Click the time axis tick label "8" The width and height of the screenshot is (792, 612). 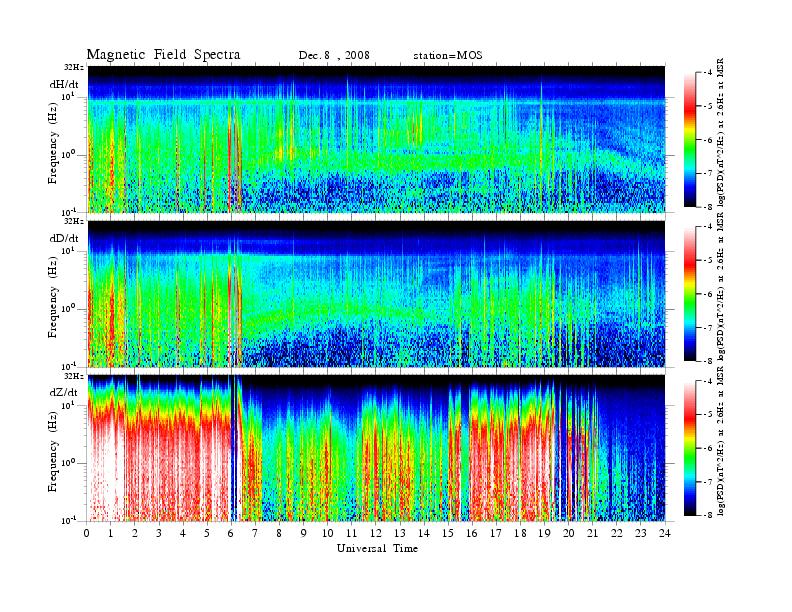point(279,533)
